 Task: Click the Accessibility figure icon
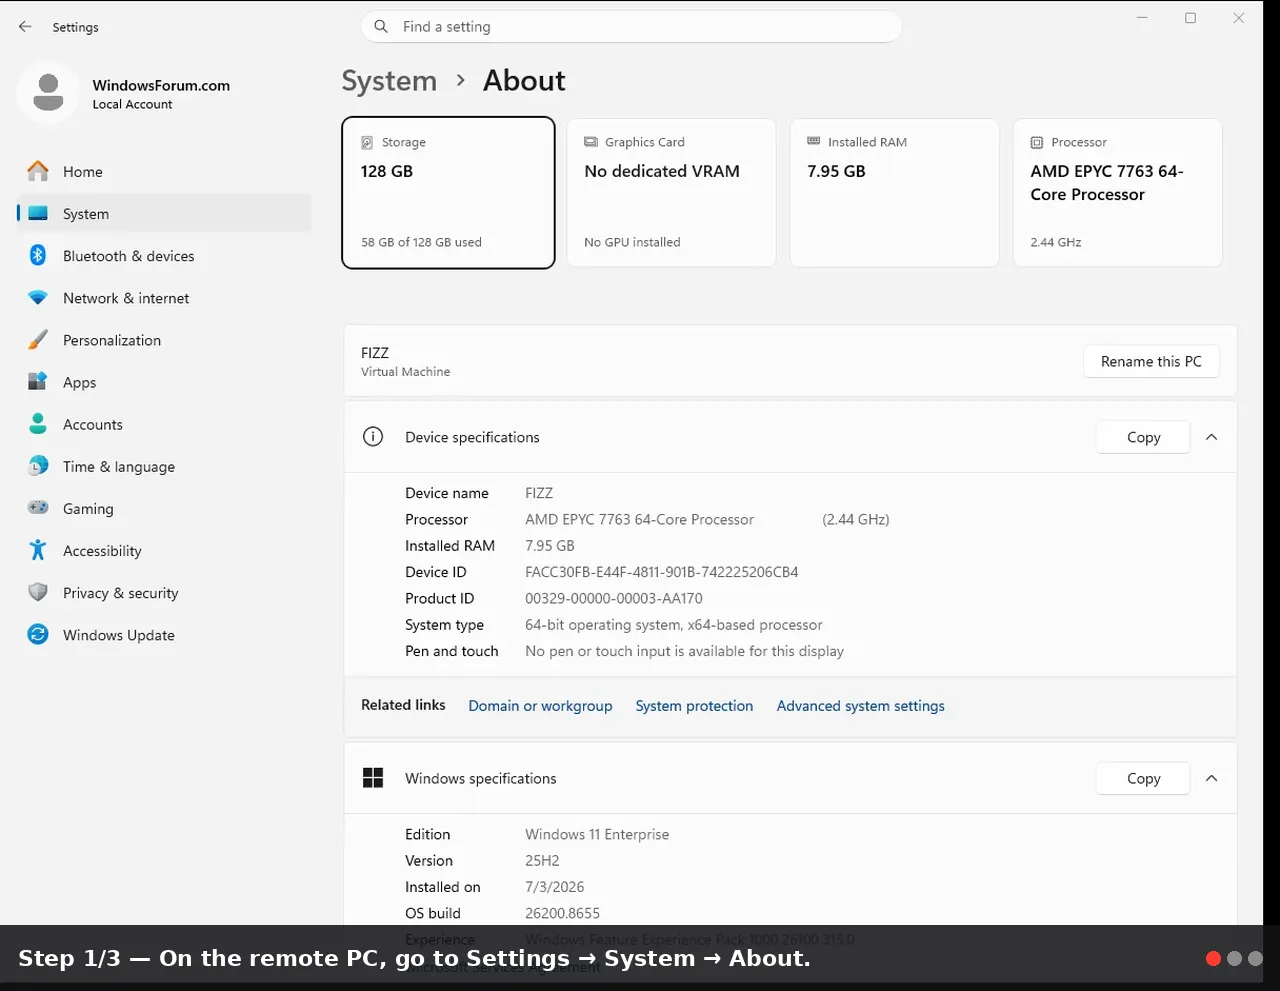(x=38, y=550)
